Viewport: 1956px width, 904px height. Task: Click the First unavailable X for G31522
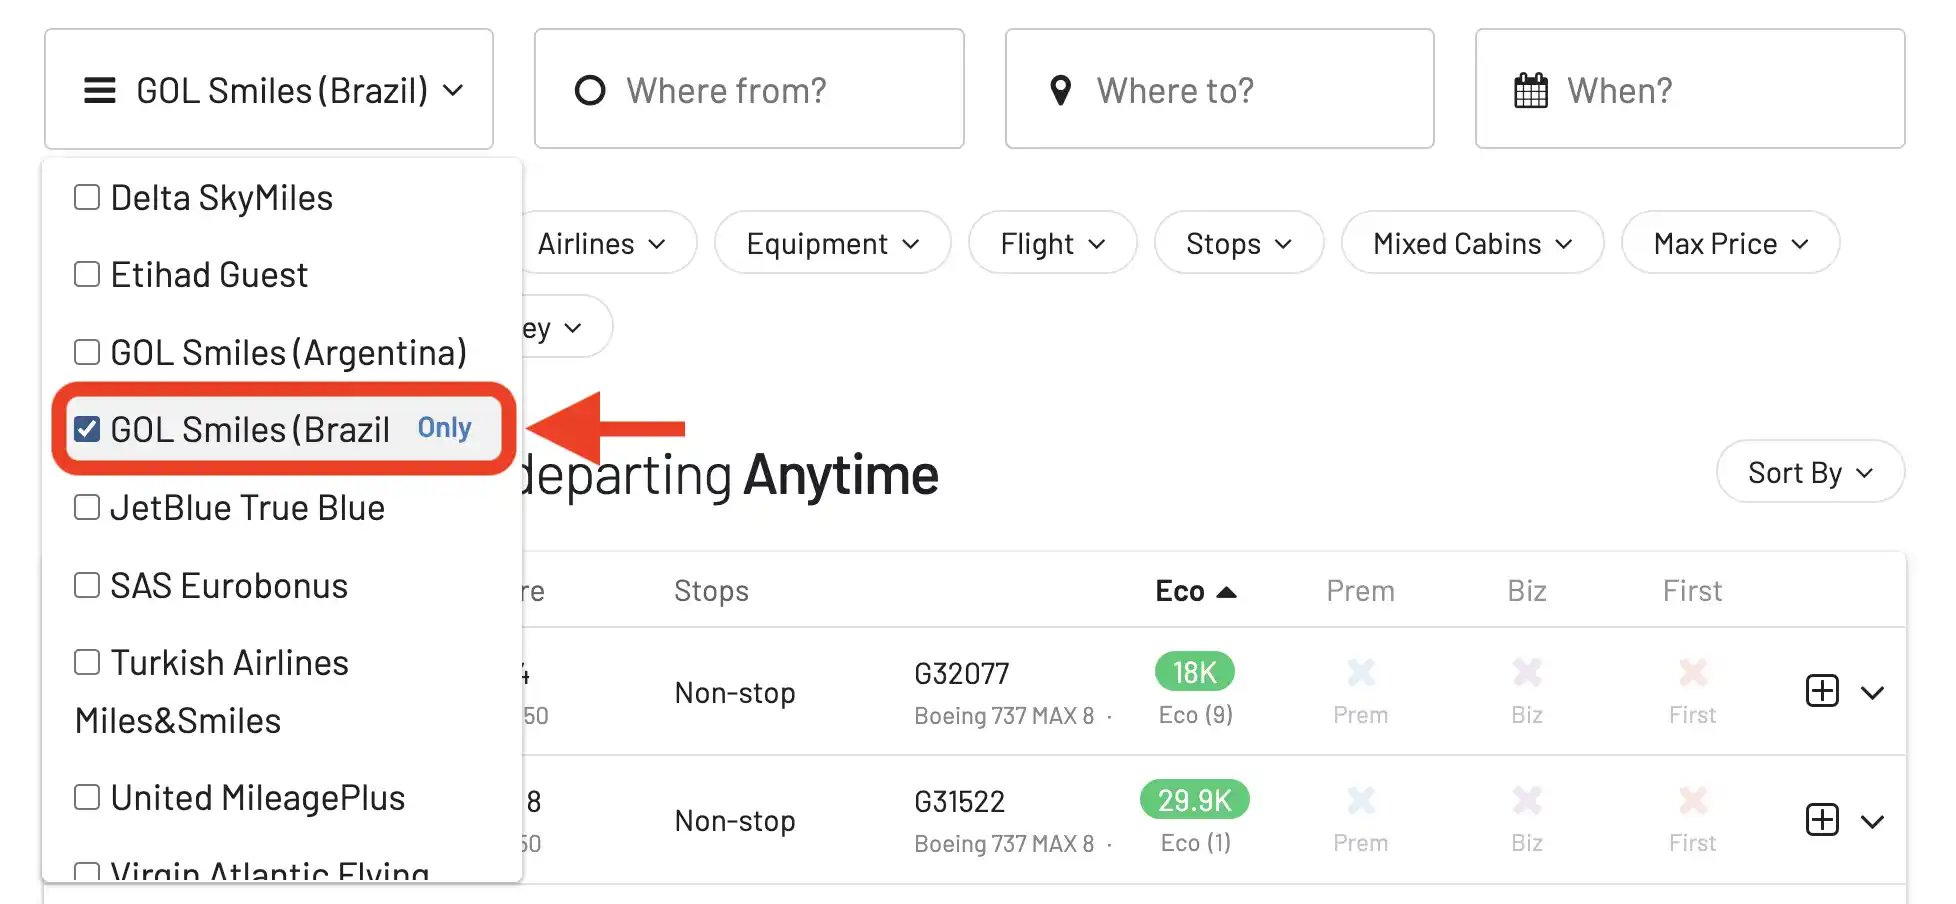point(1692,800)
